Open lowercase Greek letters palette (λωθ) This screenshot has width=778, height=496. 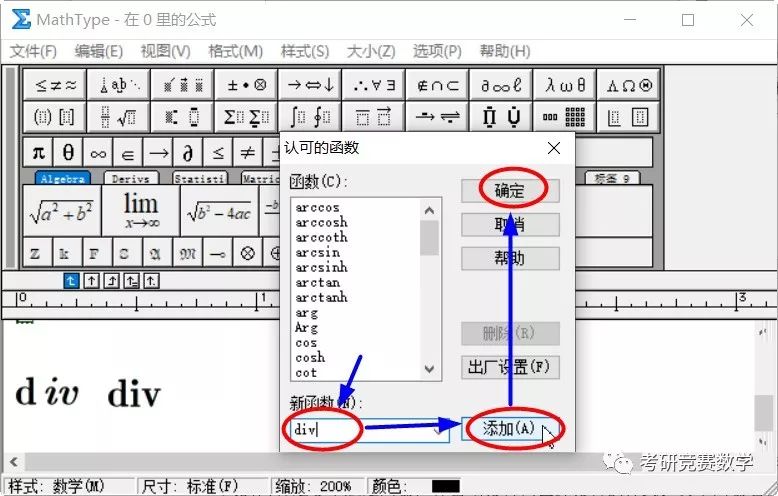565,85
